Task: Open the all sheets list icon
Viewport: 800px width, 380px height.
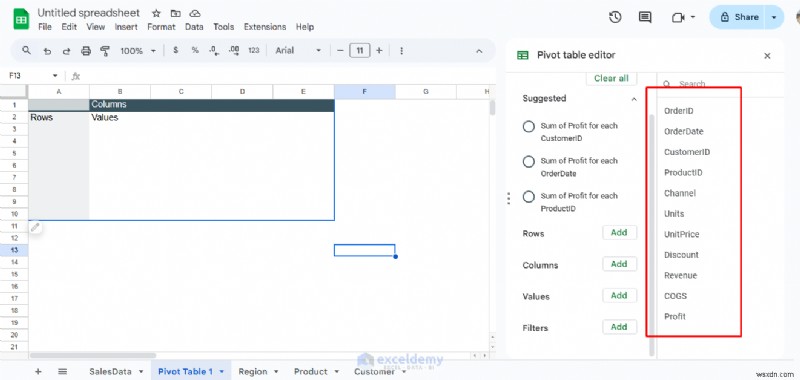Action: point(62,371)
